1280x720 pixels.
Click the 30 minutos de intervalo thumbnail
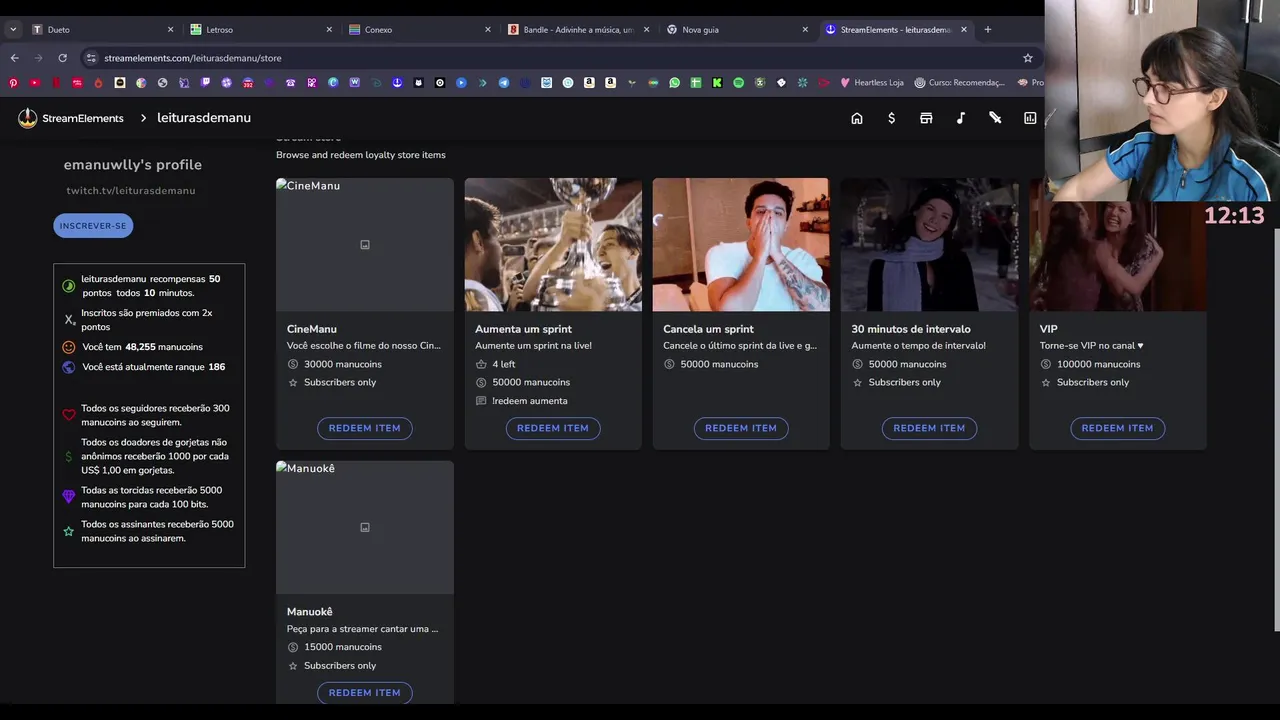click(x=929, y=245)
